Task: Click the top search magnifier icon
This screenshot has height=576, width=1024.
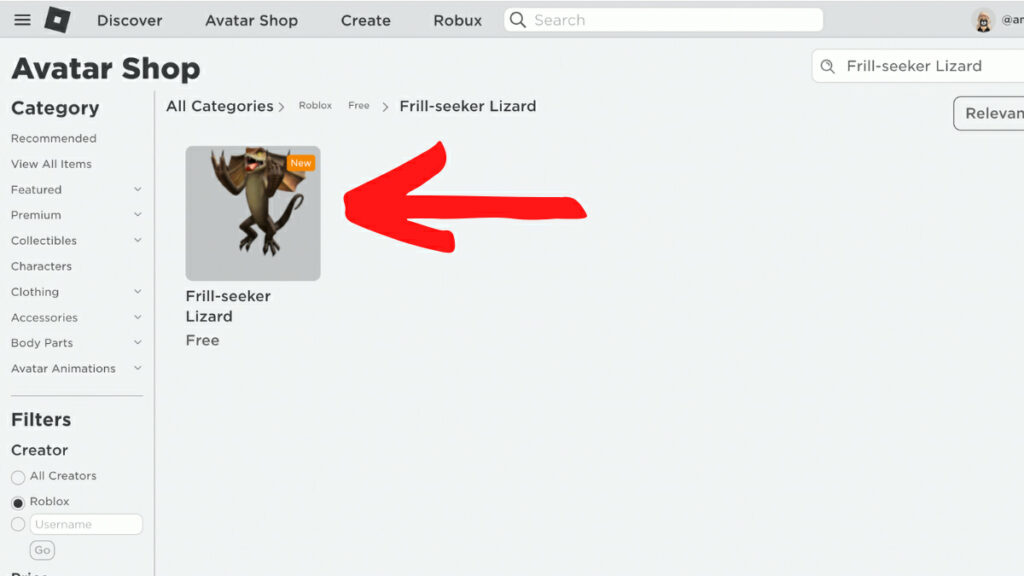Action: (x=518, y=20)
